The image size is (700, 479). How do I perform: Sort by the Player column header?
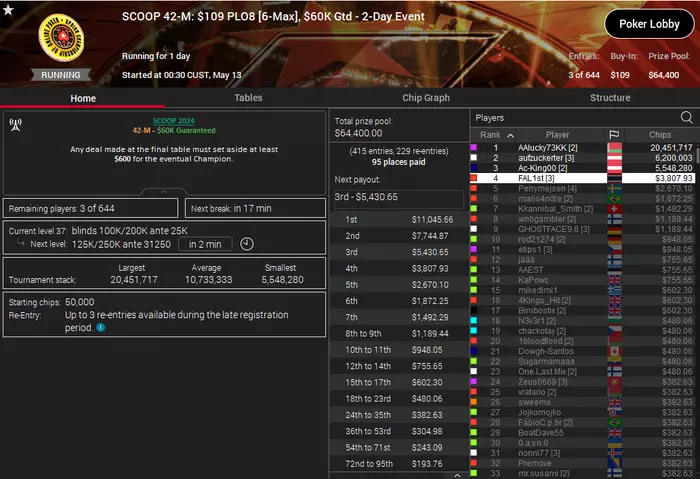[557, 135]
